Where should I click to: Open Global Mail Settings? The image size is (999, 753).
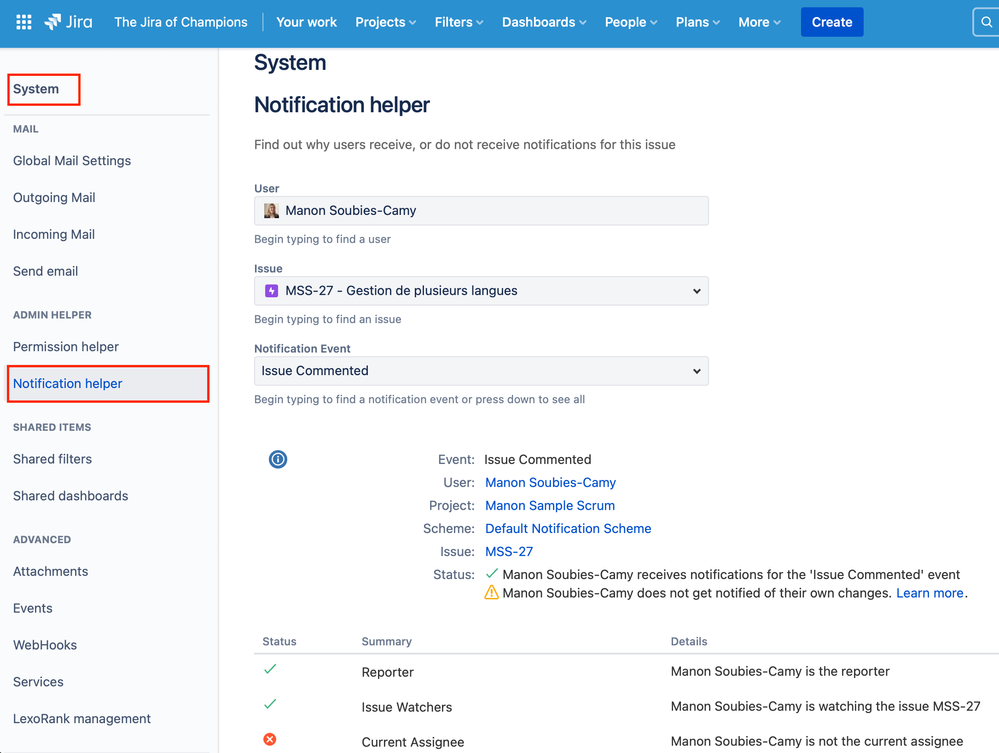pos(72,161)
